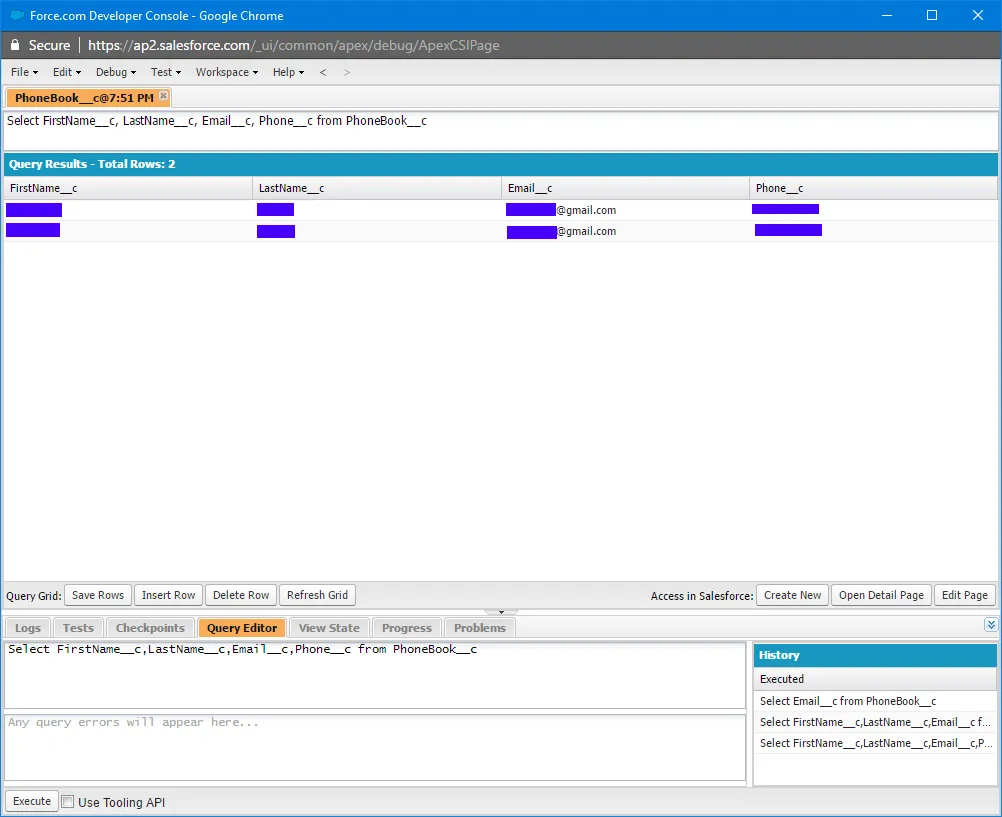Select 'Select Email__c from PhoneBook__c' history entry
This screenshot has width=1002, height=817.
coord(848,701)
